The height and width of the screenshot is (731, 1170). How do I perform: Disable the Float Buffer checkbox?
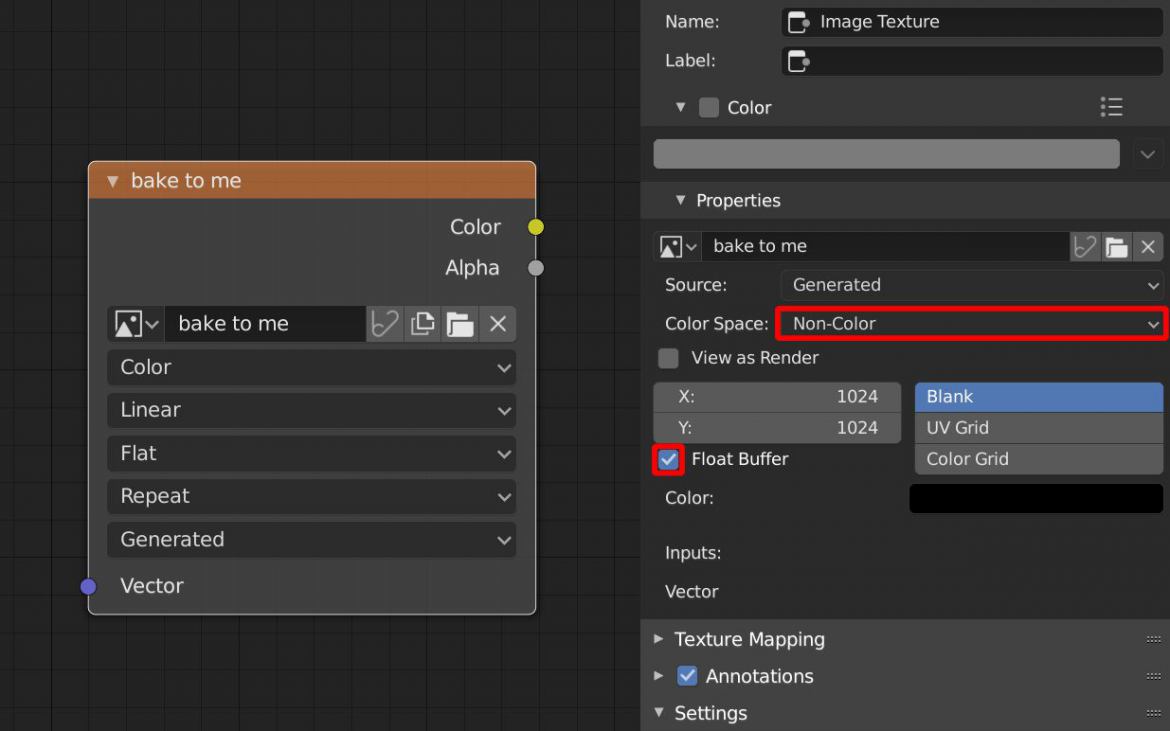coord(669,460)
